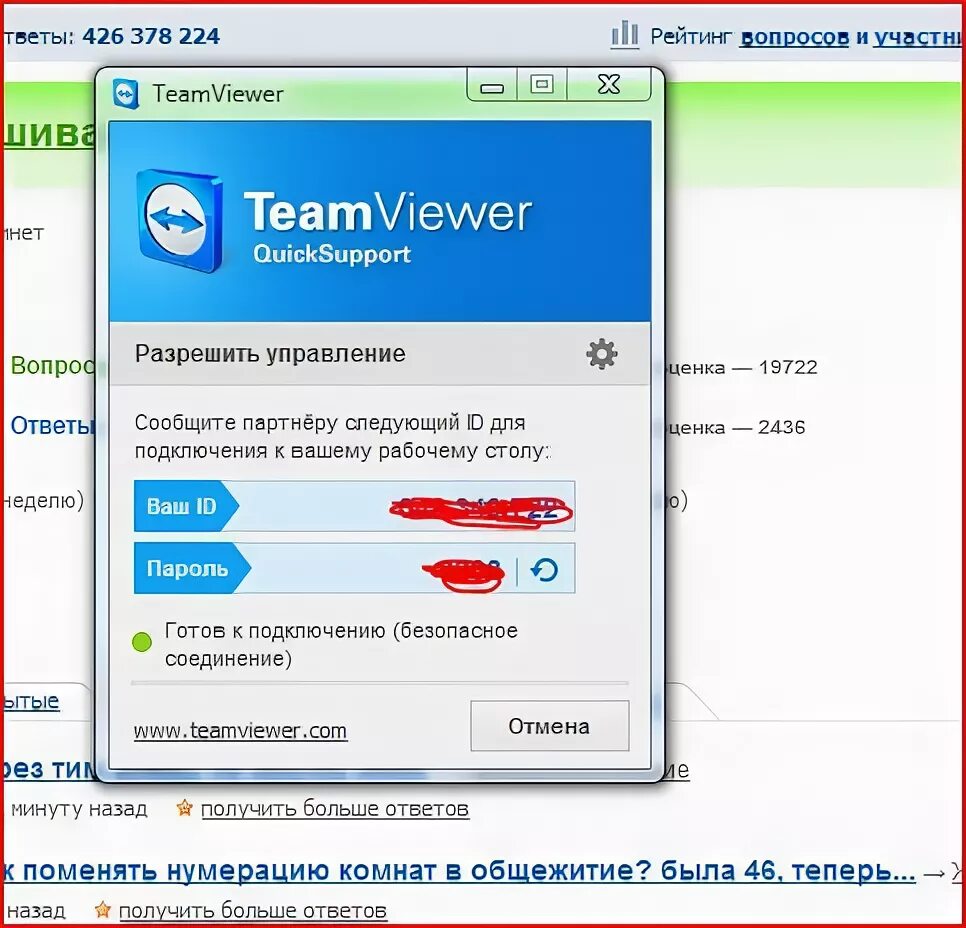The image size is (966, 928).
Task: Click 'Готов к подключению' status text
Action: [x=341, y=645]
